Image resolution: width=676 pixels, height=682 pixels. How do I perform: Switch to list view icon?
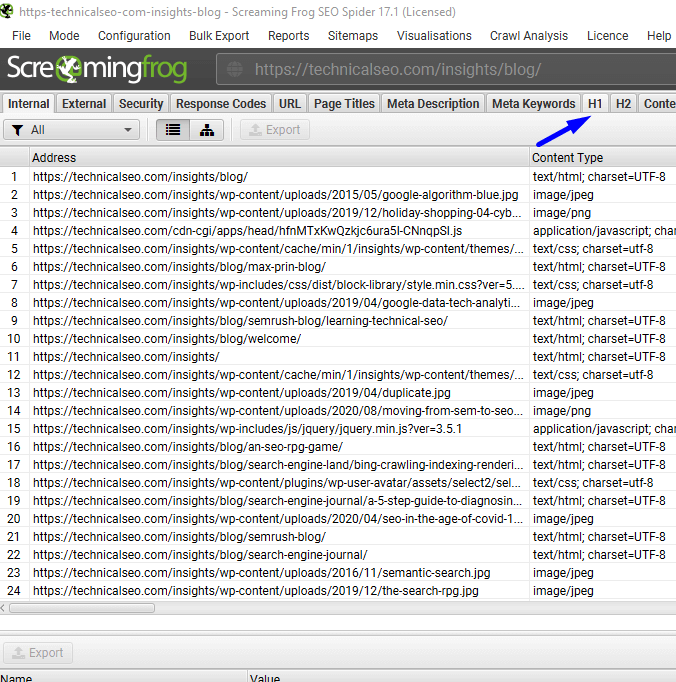(x=173, y=130)
